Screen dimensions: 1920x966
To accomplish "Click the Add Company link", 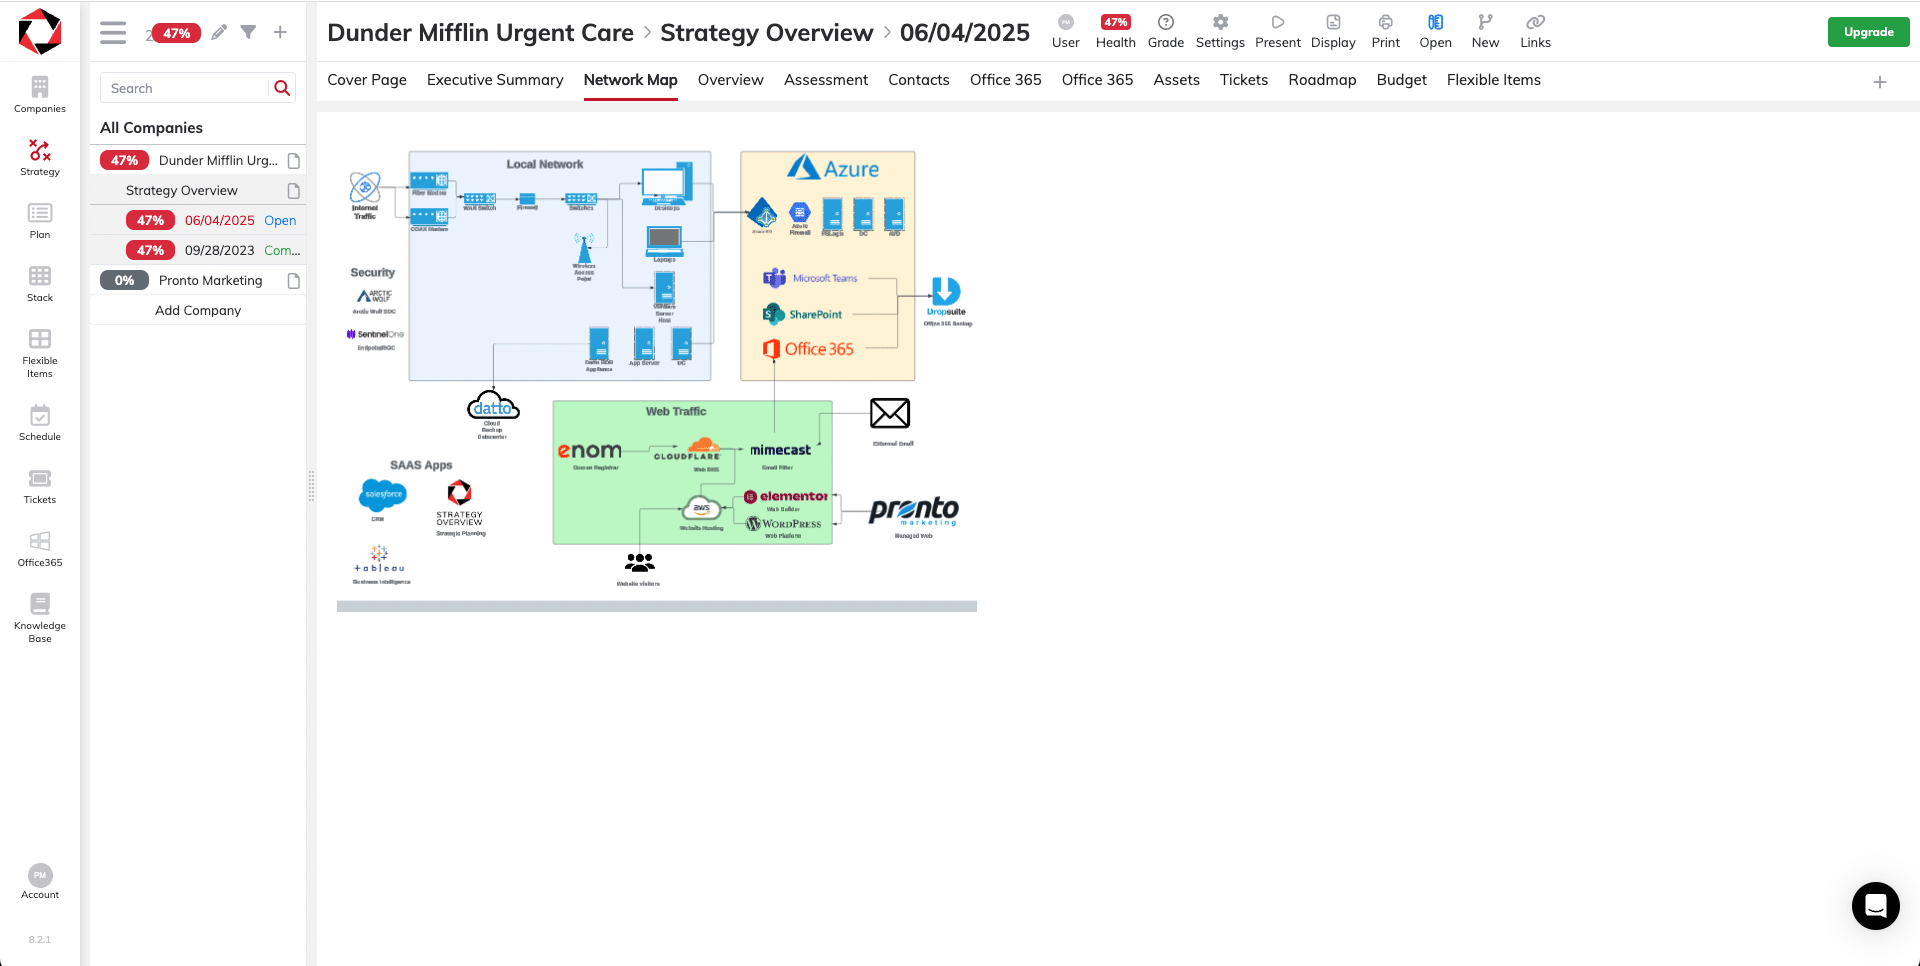I will pos(198,310).
